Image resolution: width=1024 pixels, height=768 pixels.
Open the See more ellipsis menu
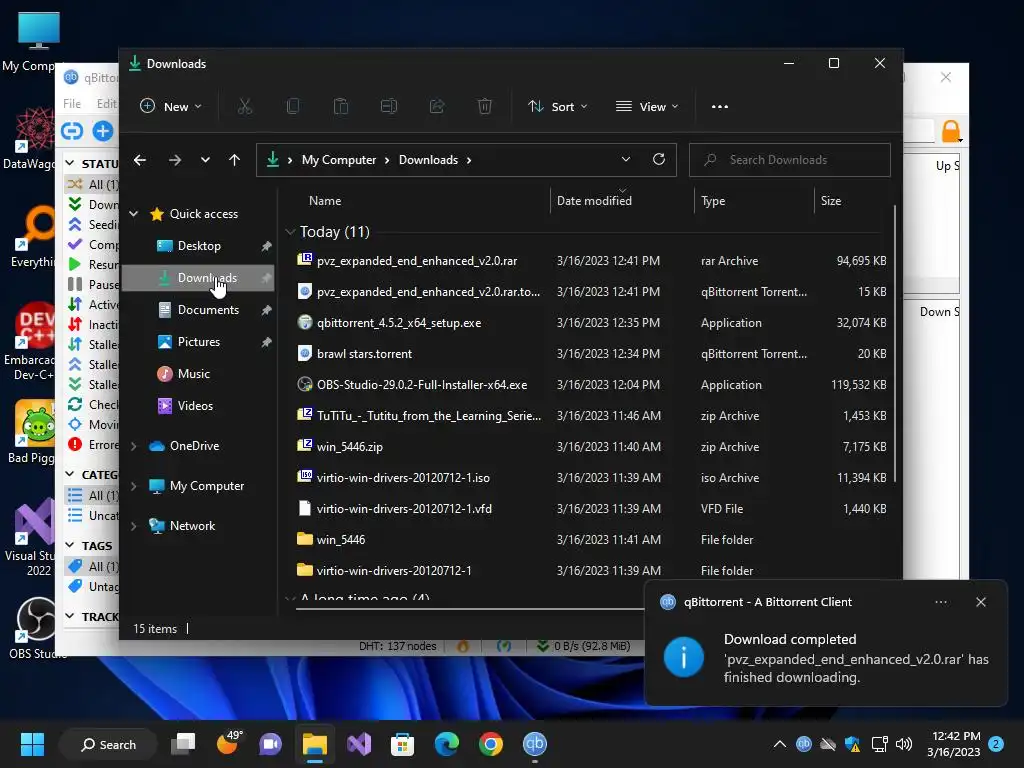720,106
